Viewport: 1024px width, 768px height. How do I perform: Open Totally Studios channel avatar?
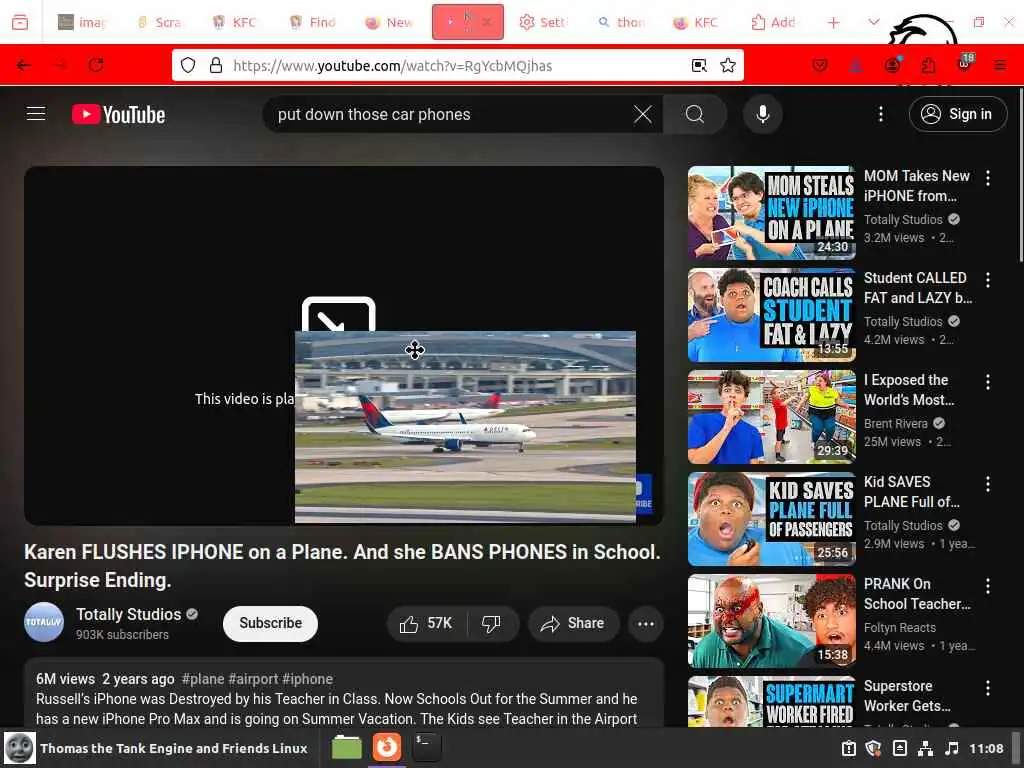click(44, 622)
